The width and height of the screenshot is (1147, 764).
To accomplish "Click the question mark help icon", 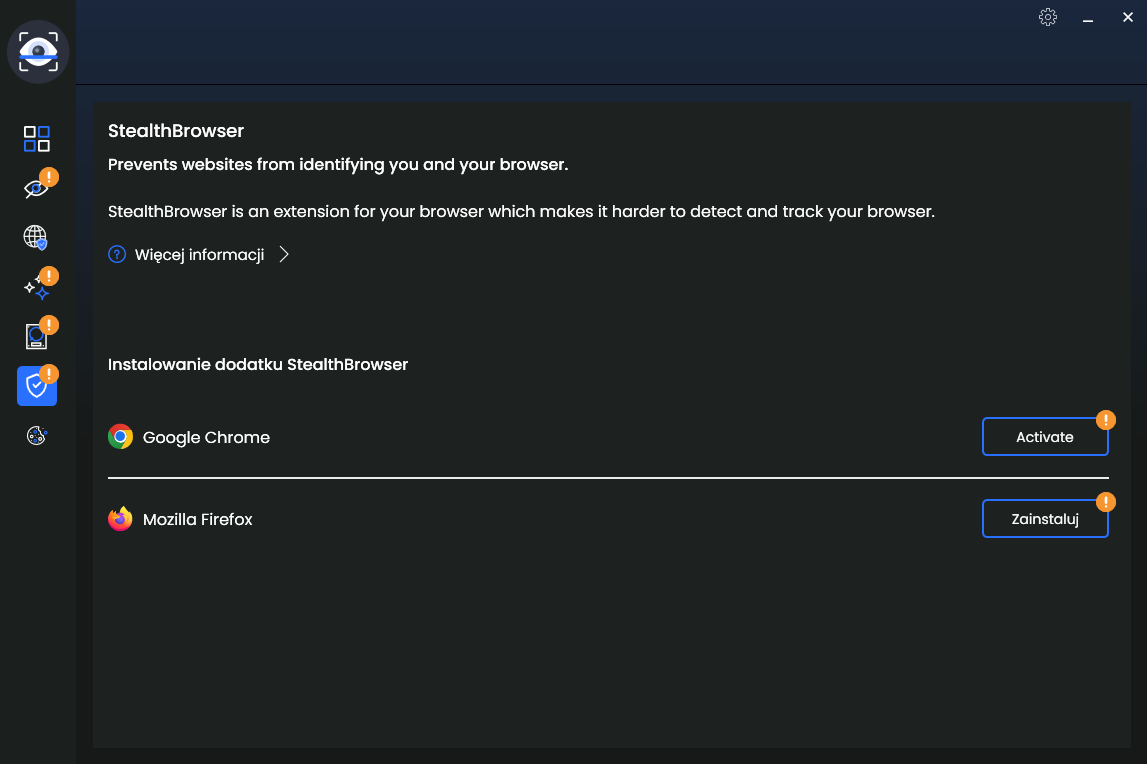I will tap(117, 255).
